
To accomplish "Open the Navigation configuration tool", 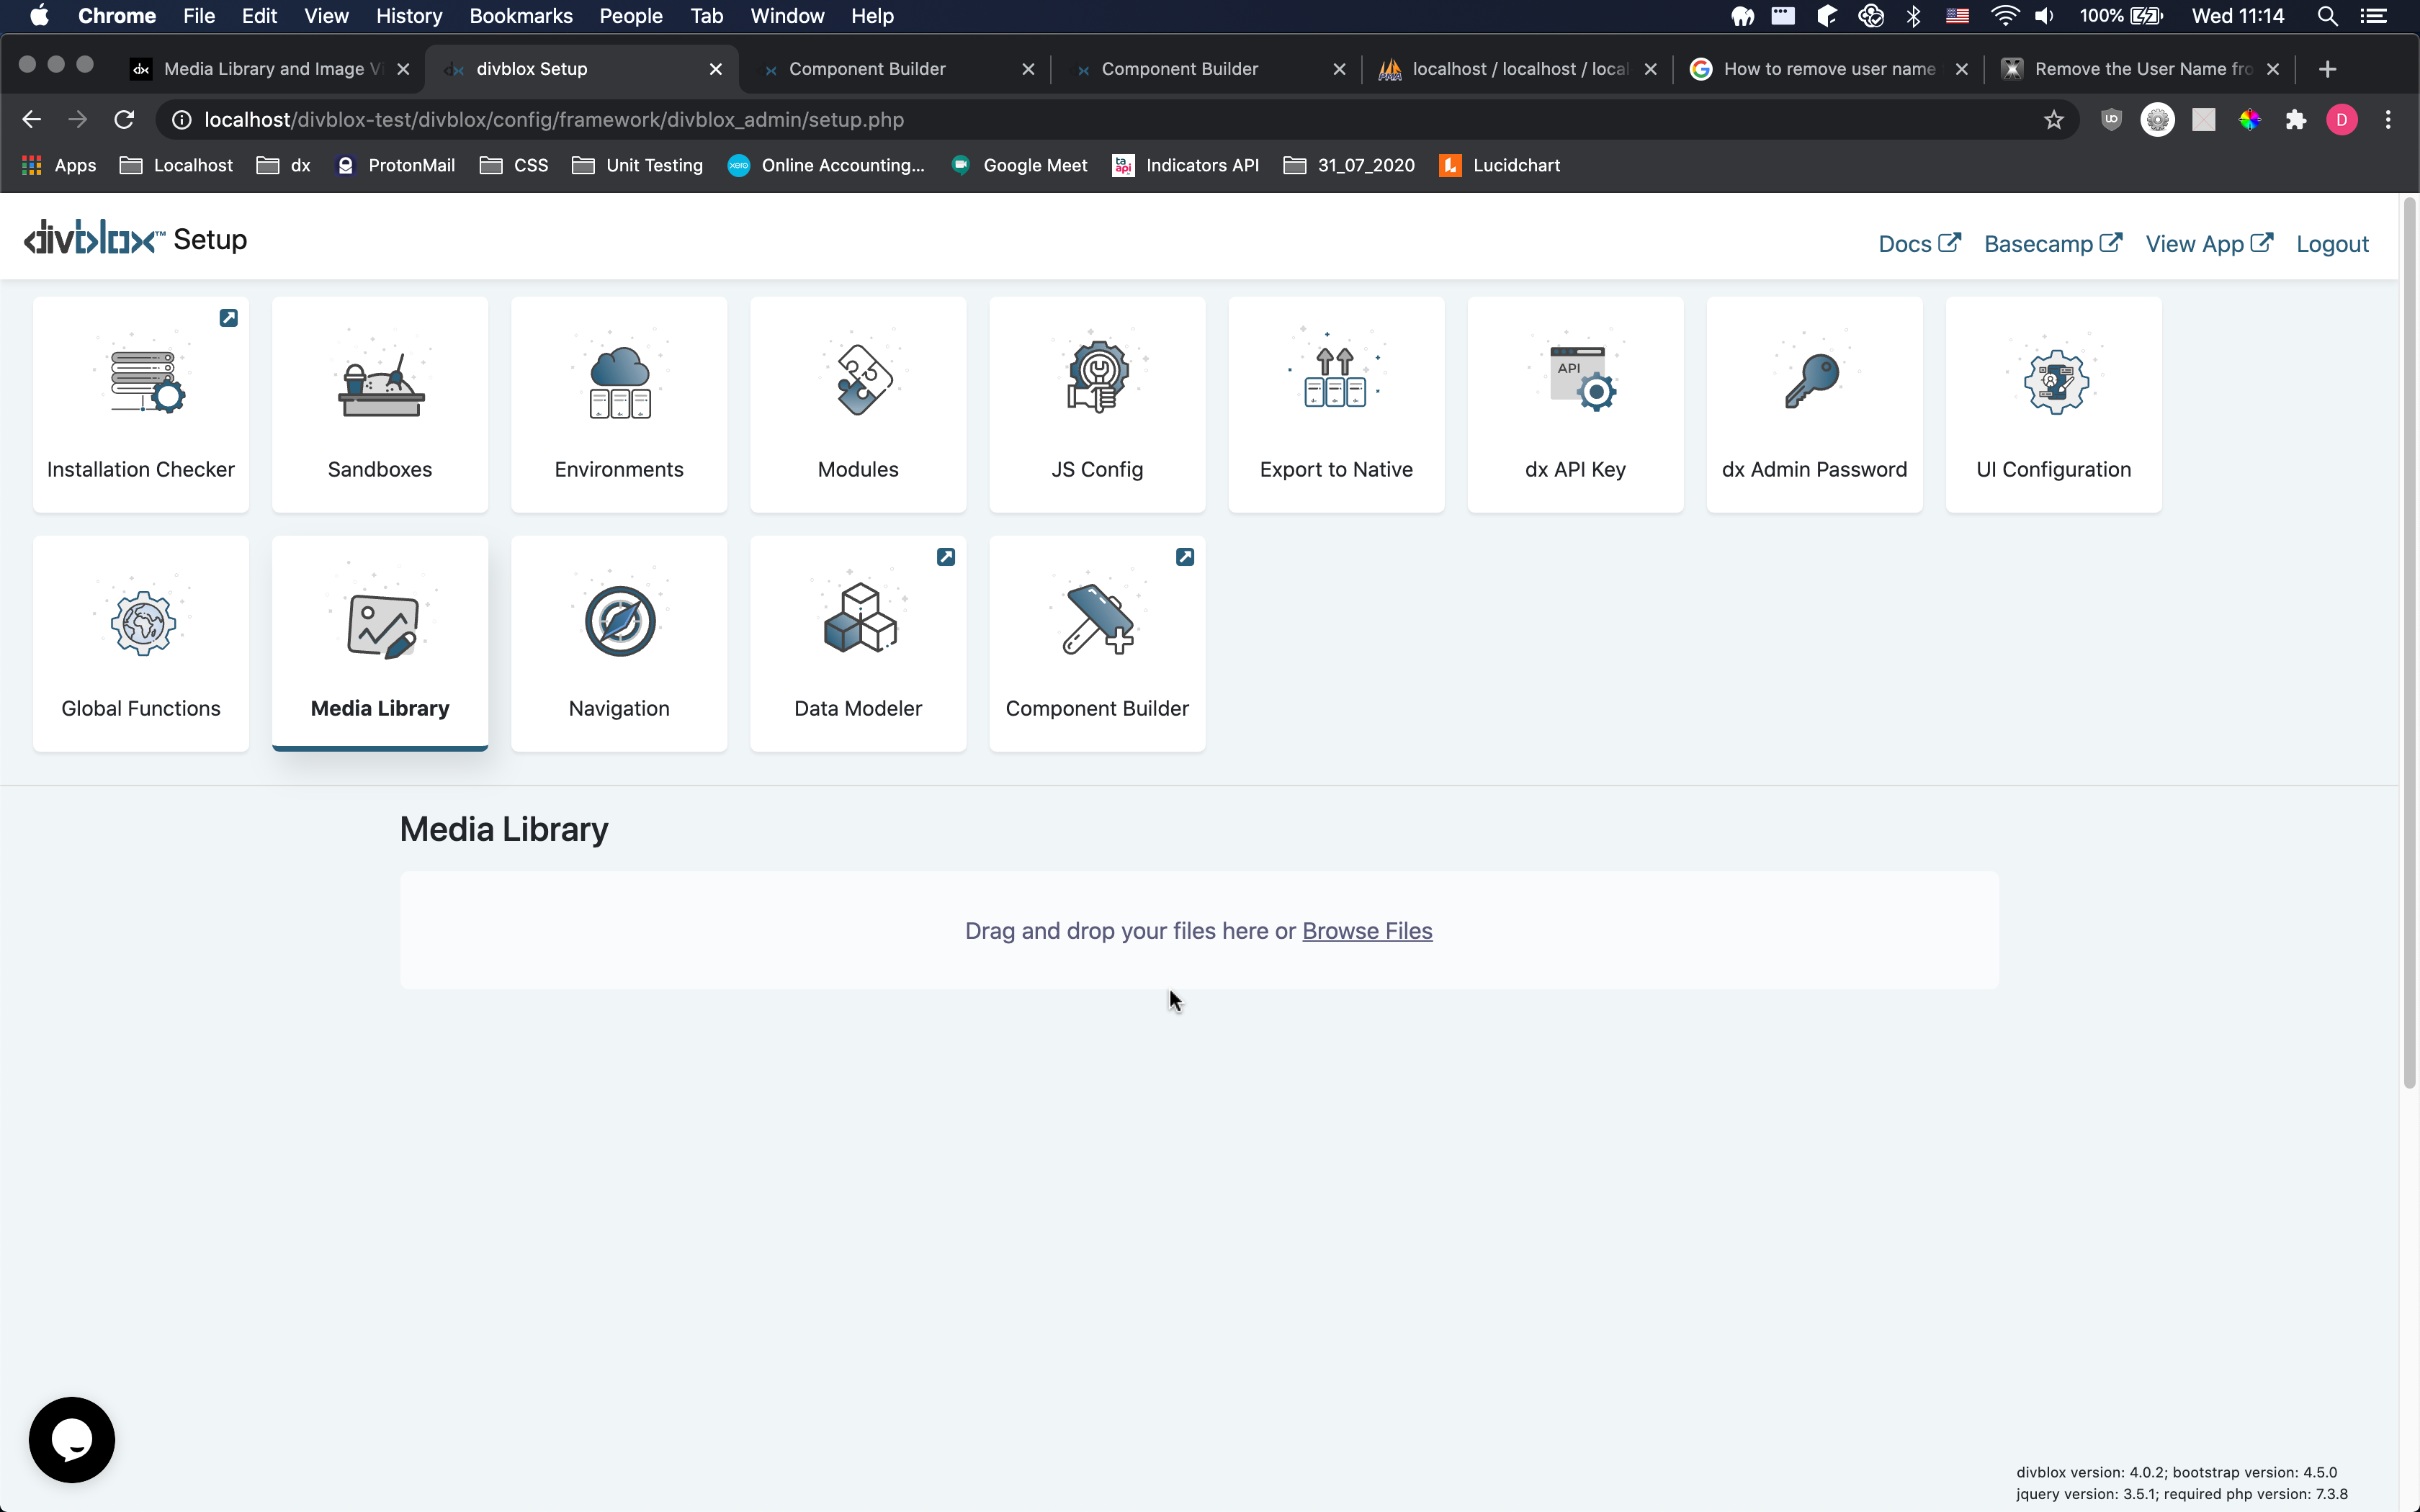I will point(619,644).
